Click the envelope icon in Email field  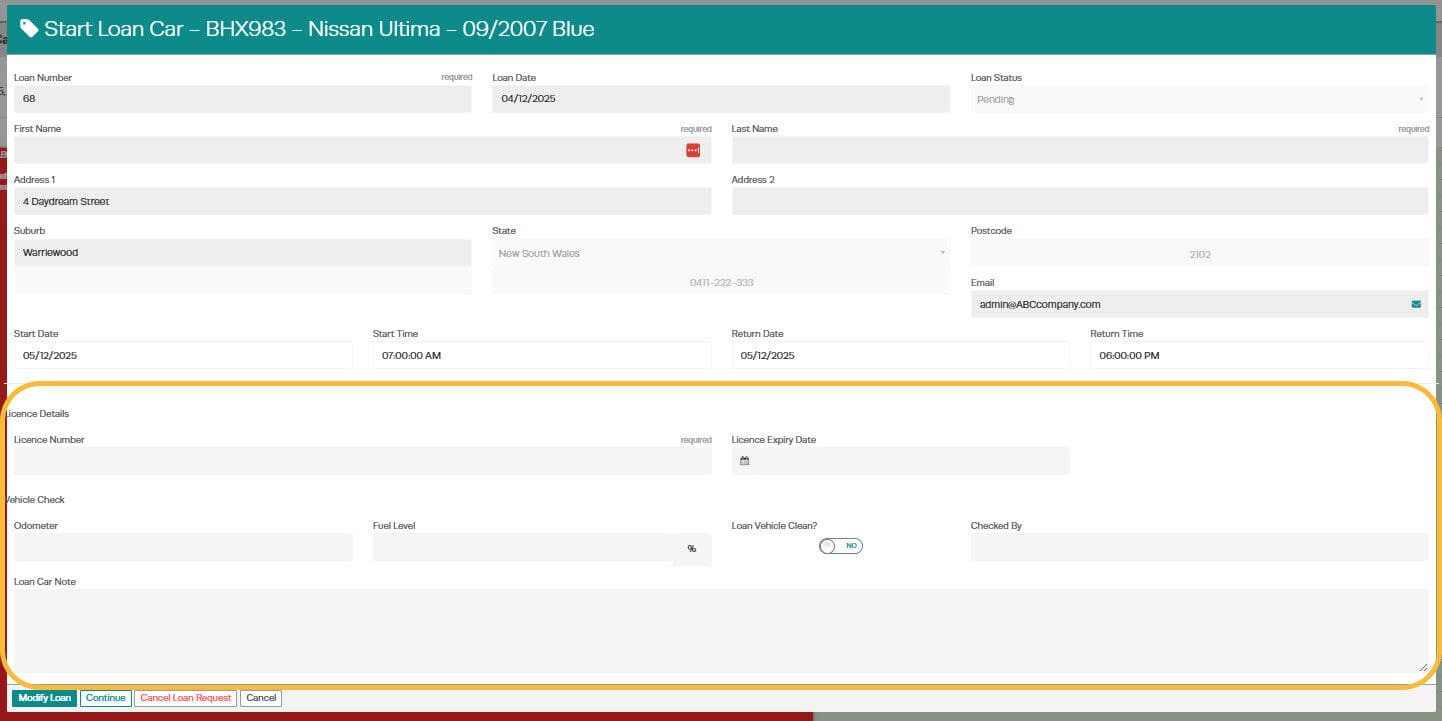coord(1416,304)
